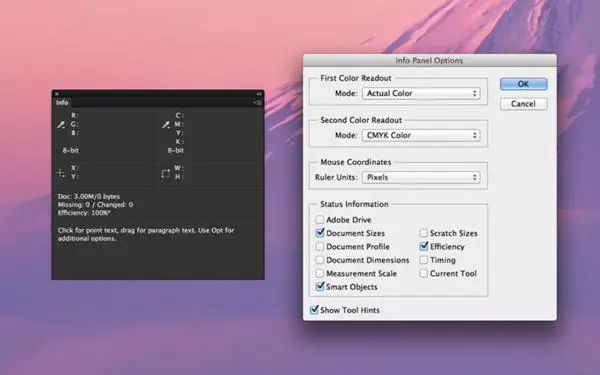Toggle the Efficiency checkbox
The width and height of the screenshot is (600, 375).
coord(424,246)
